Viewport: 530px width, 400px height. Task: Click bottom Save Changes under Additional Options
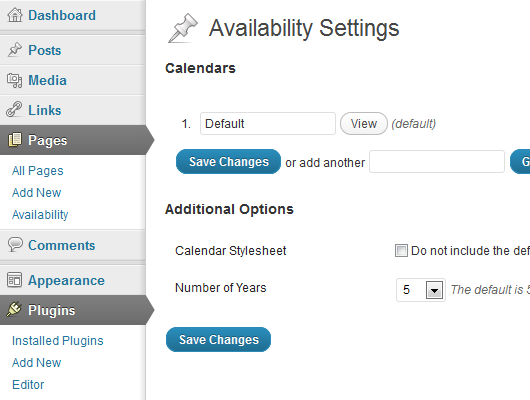[x=218, y=339]
